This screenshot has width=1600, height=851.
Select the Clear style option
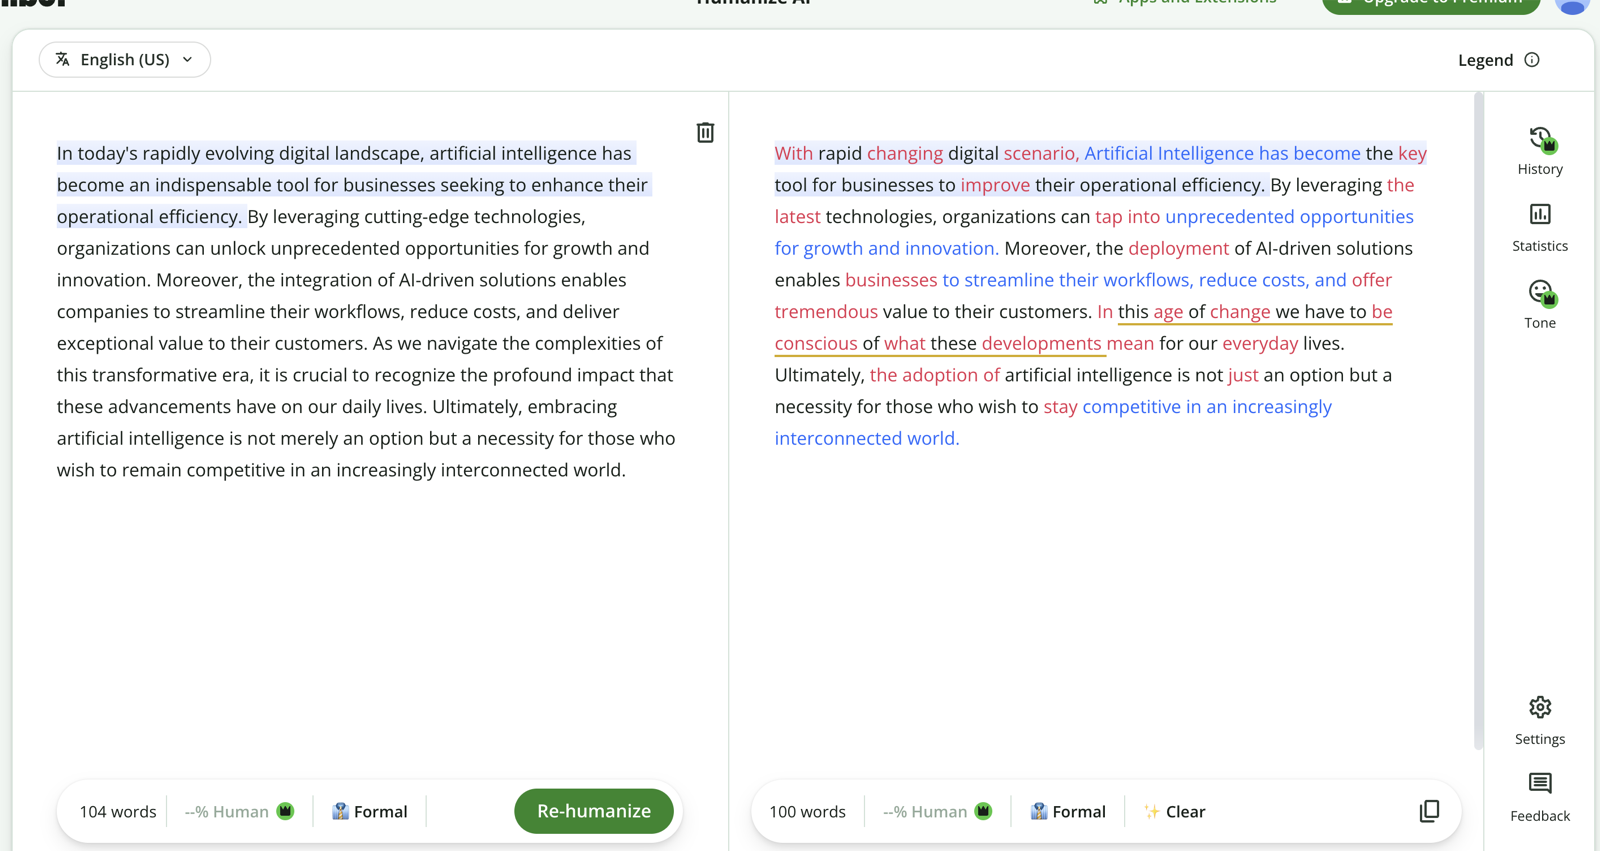pos(1175,811)
